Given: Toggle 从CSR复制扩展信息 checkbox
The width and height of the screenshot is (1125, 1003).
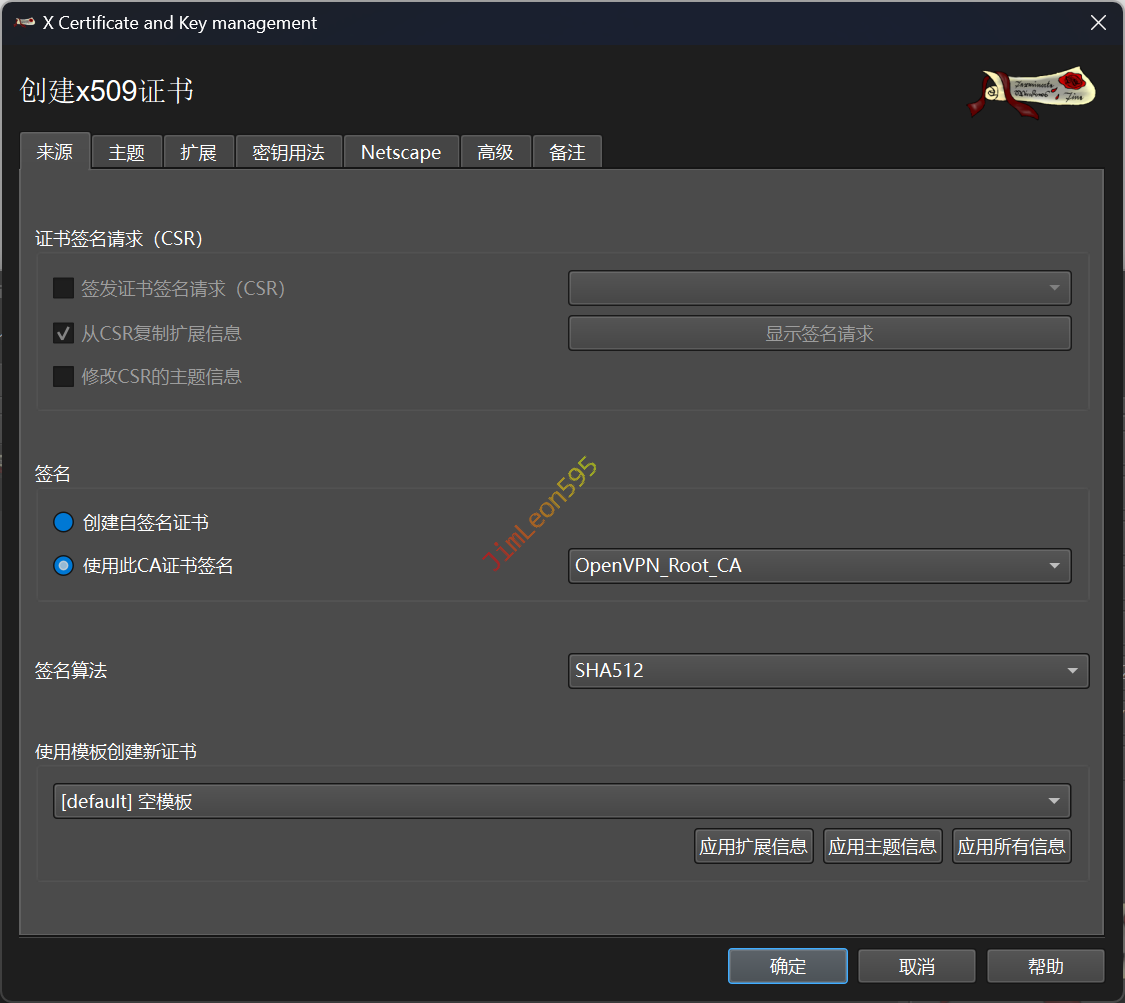Looking at the screenshot, I should (64, 333).
